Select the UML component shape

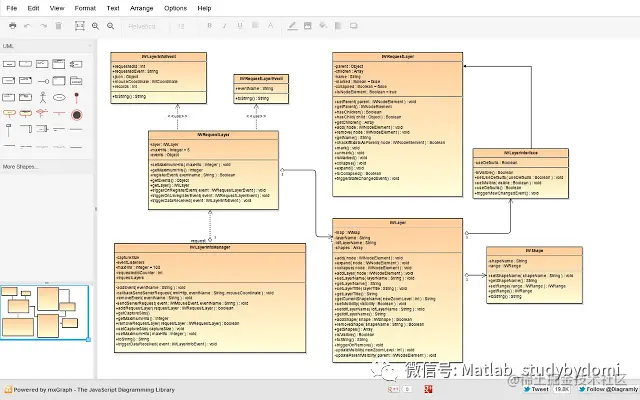point(76,64)
